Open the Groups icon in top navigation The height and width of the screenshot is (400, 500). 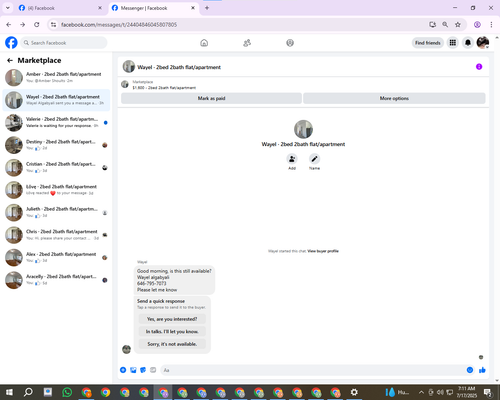point(290,43)
